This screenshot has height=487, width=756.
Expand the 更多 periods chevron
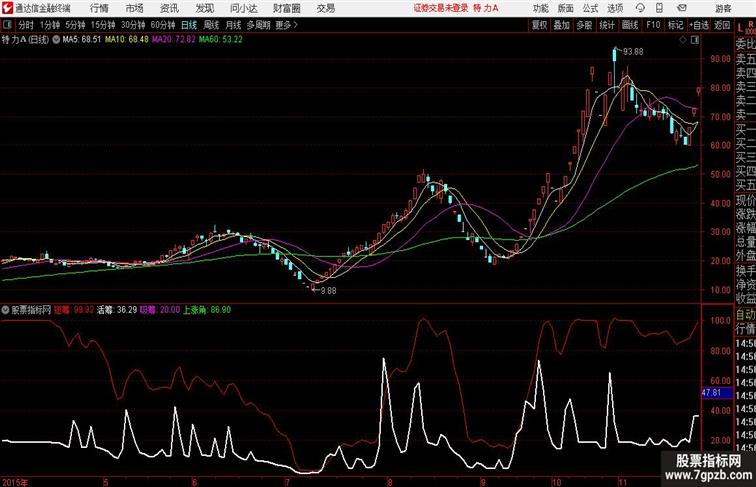(296, 25)
